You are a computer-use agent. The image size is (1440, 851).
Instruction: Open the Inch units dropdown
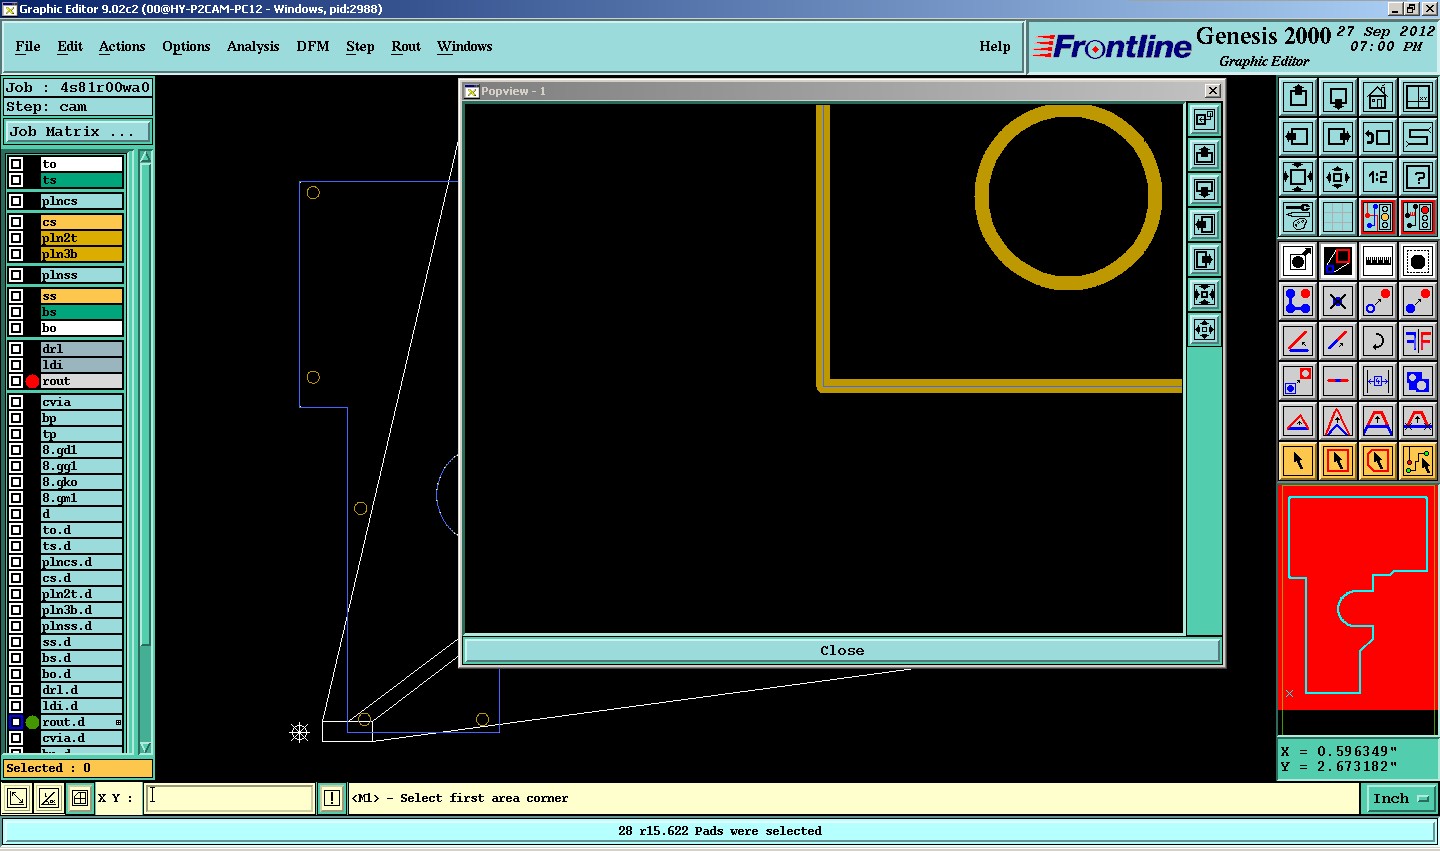click(x=1399, y=798)
